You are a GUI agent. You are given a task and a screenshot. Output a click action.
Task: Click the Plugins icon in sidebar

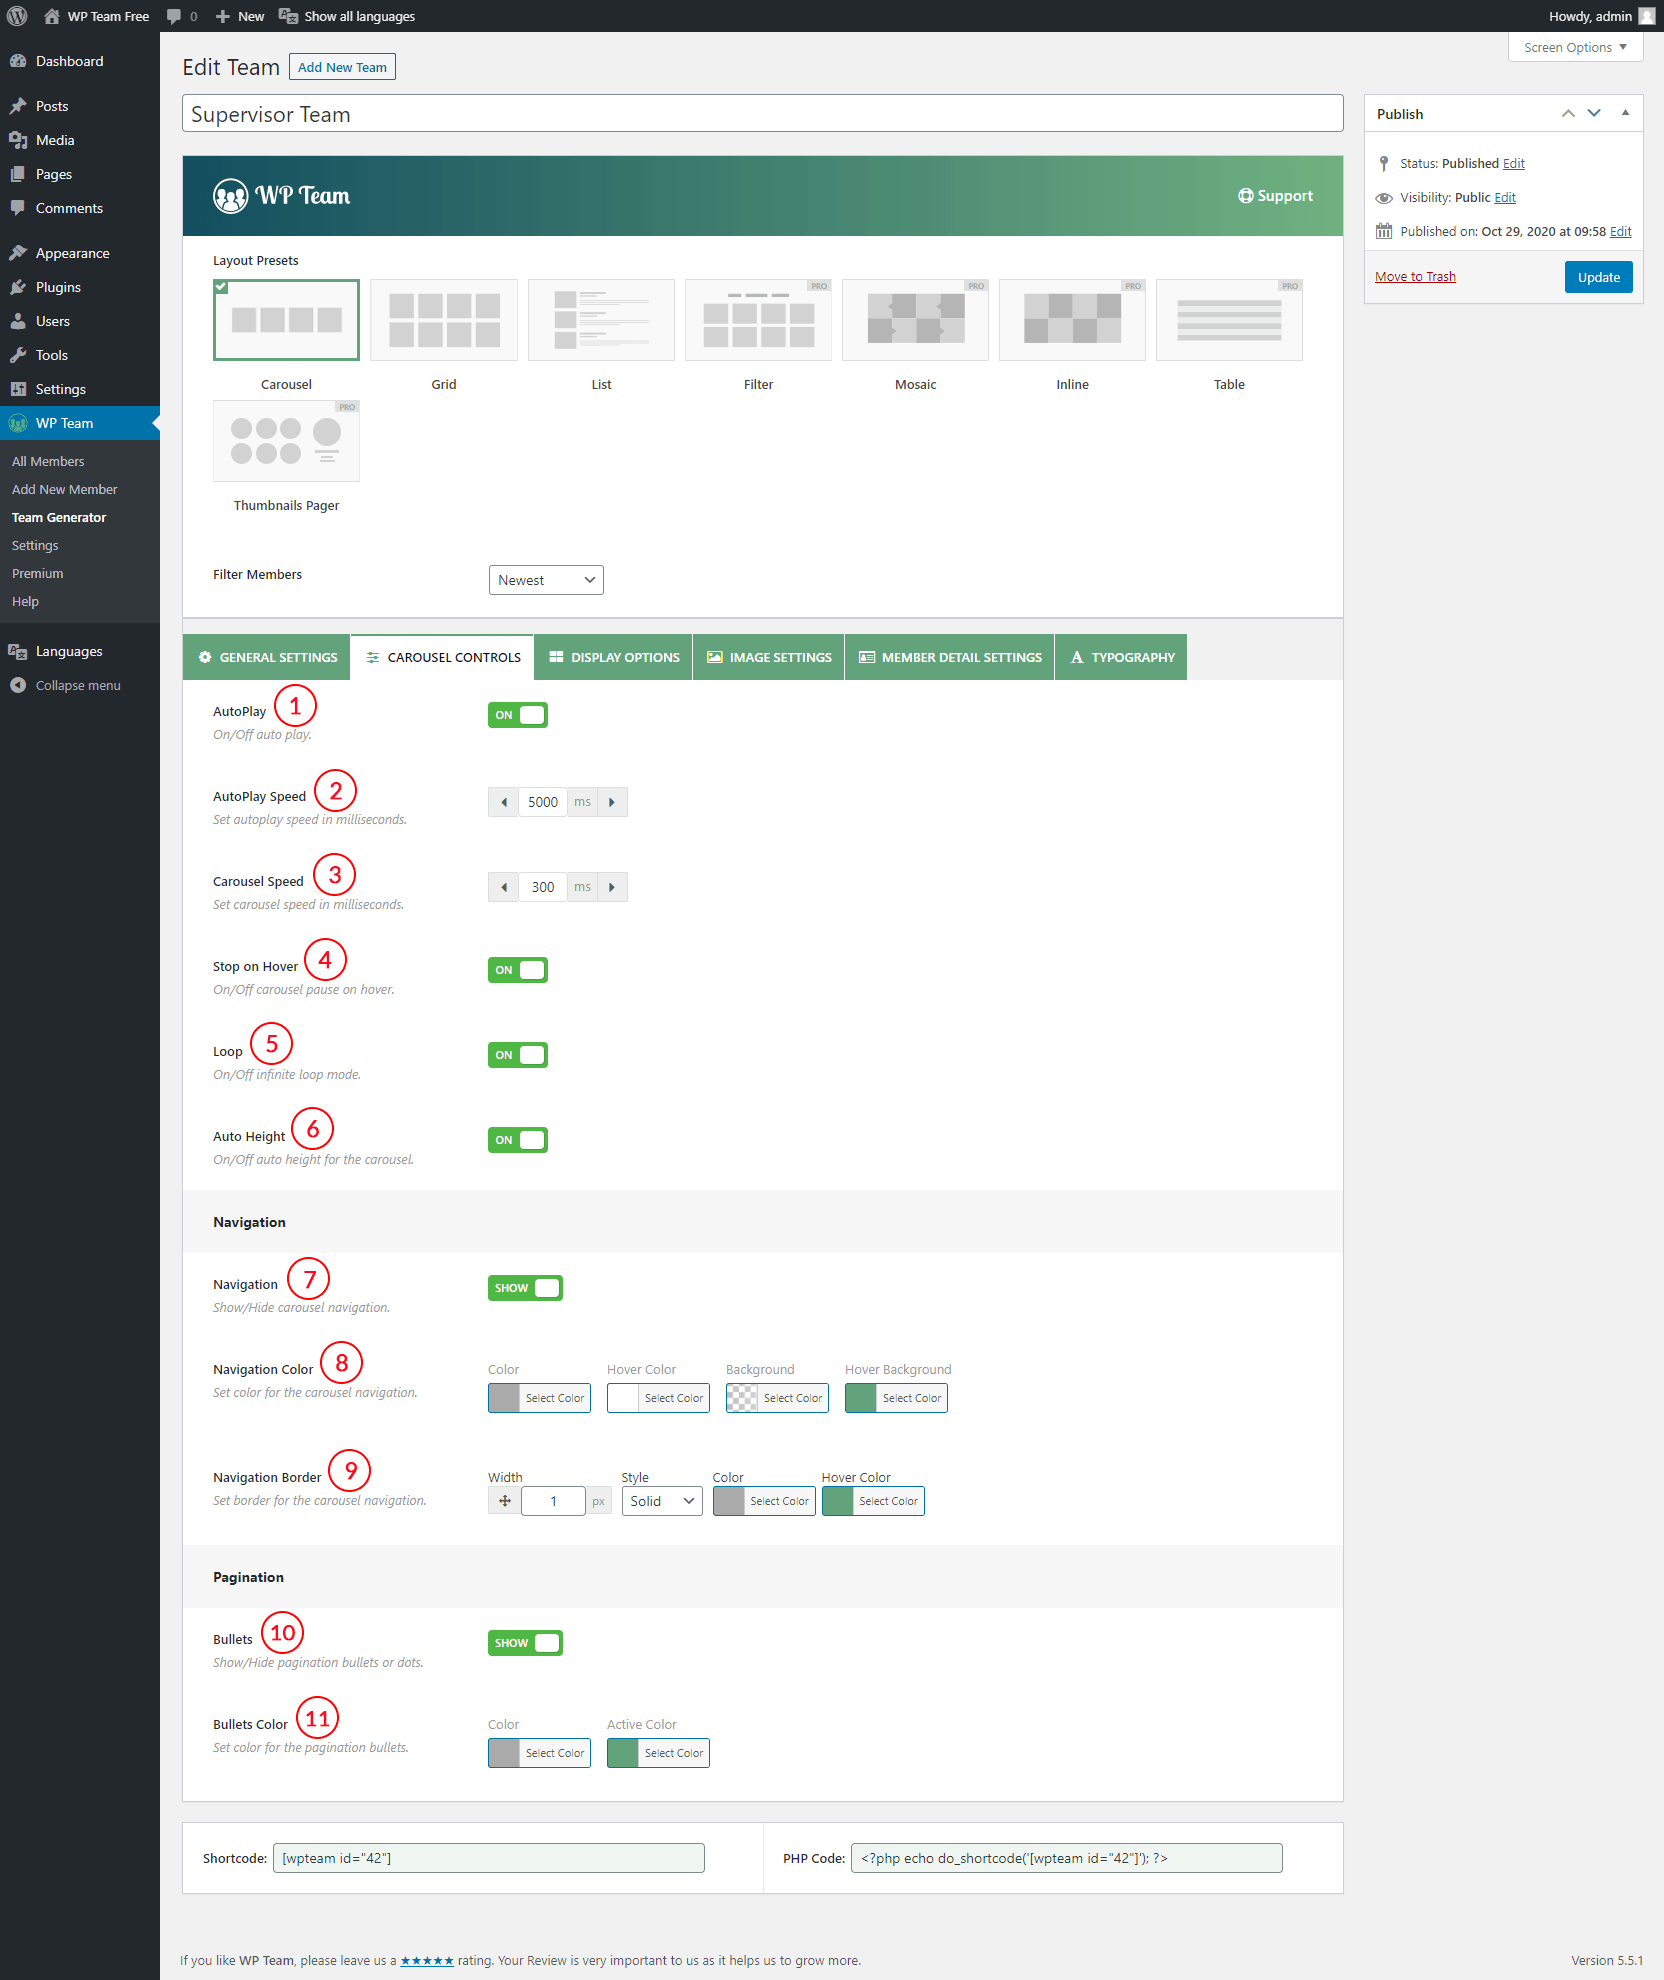(x=18, y=287)
